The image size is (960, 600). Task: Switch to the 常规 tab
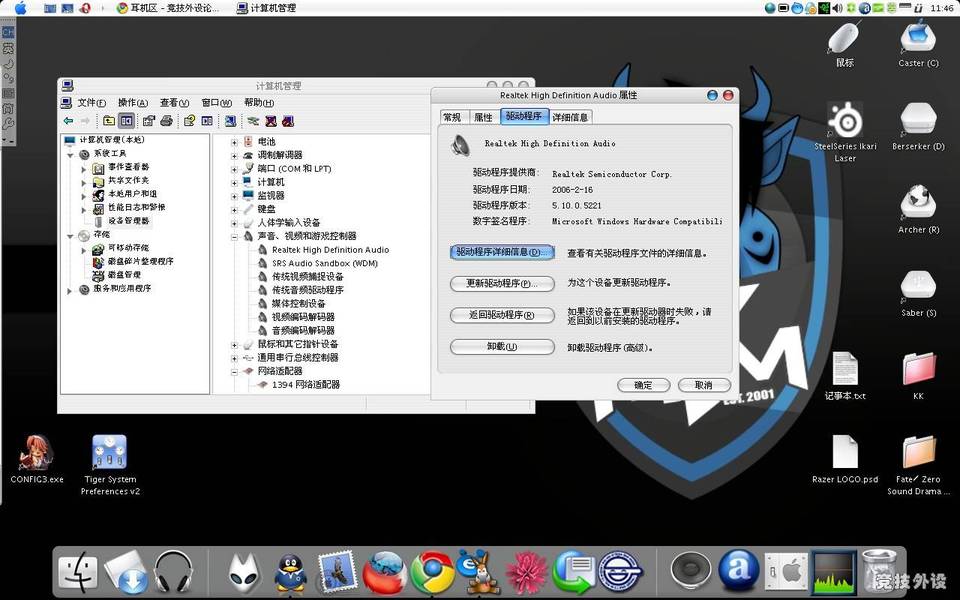(452, 117)
